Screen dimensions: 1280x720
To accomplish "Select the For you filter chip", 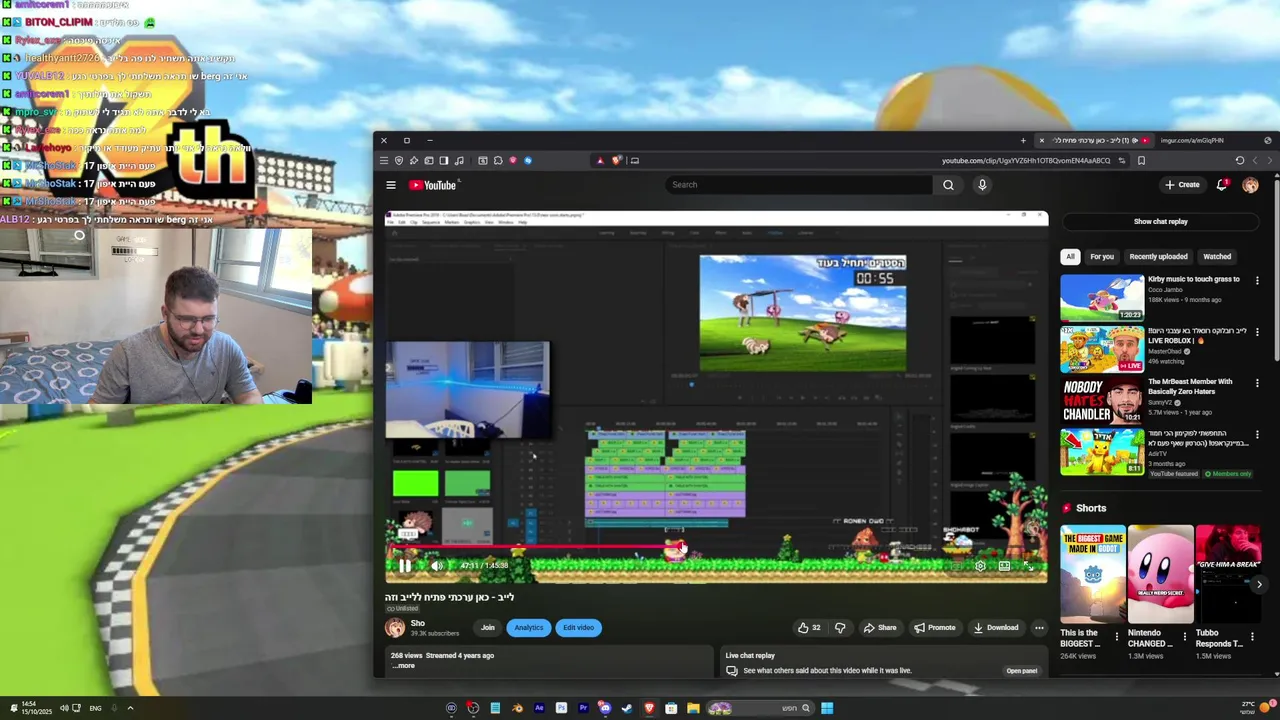I will coord(1102,257).
